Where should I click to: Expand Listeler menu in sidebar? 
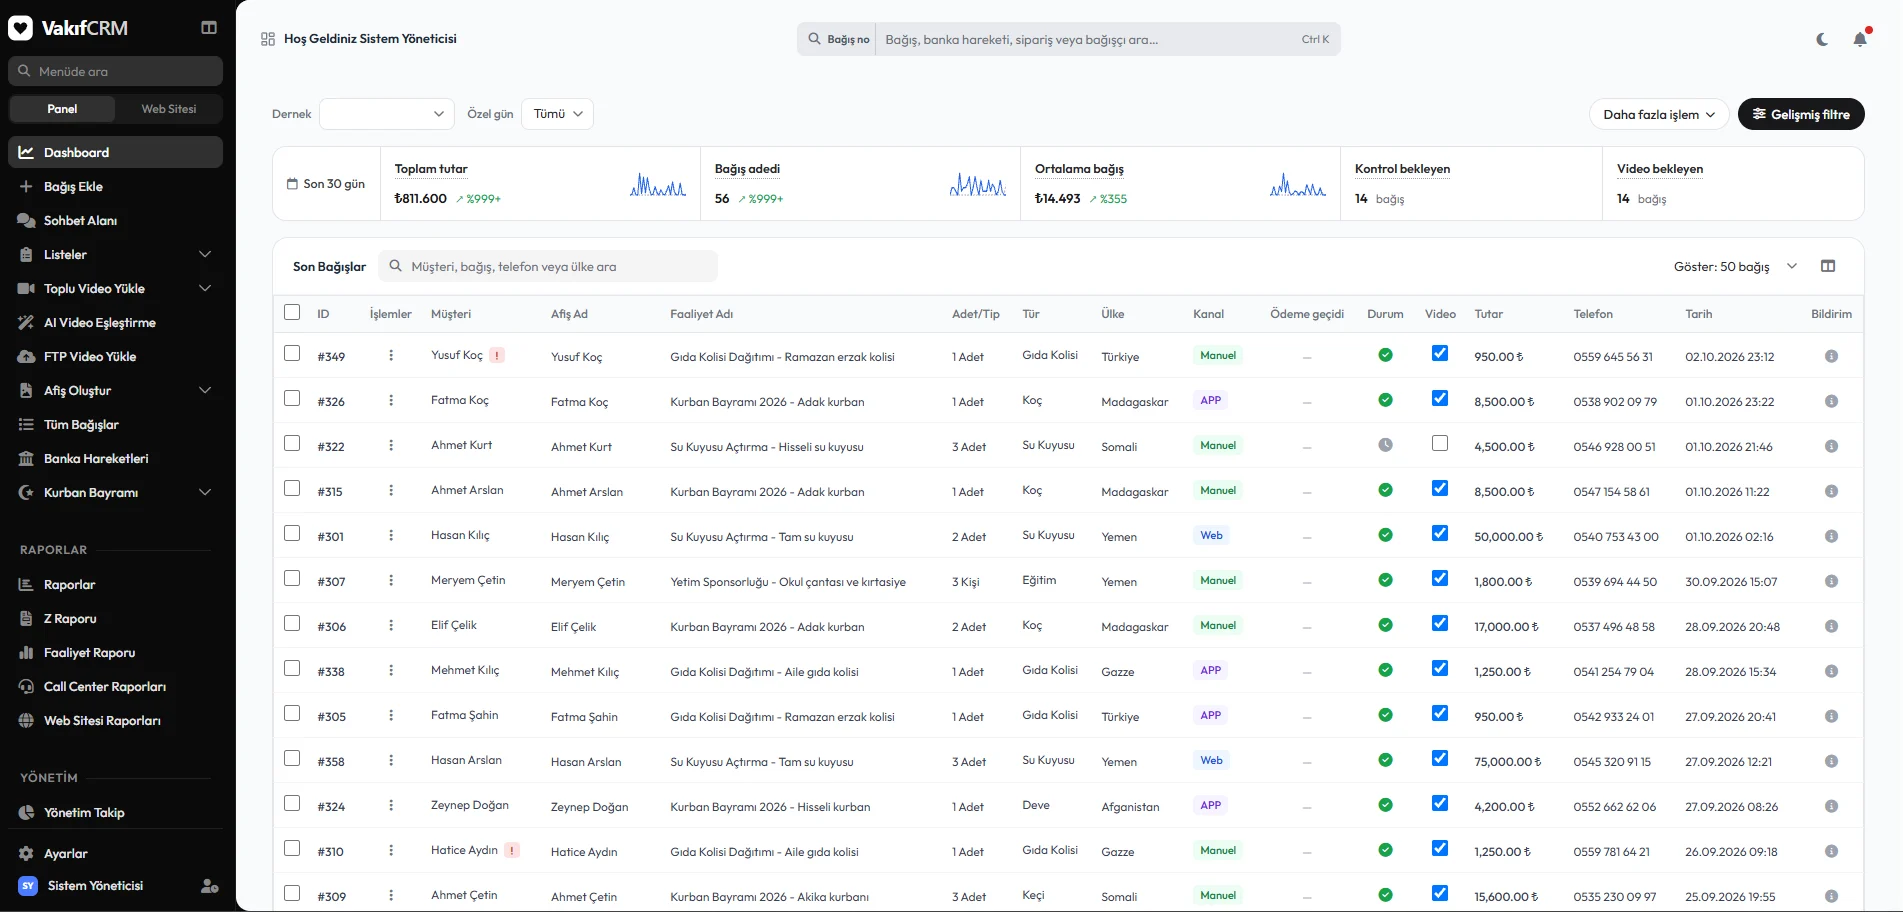pyautogui.click(x=115, y=255)
